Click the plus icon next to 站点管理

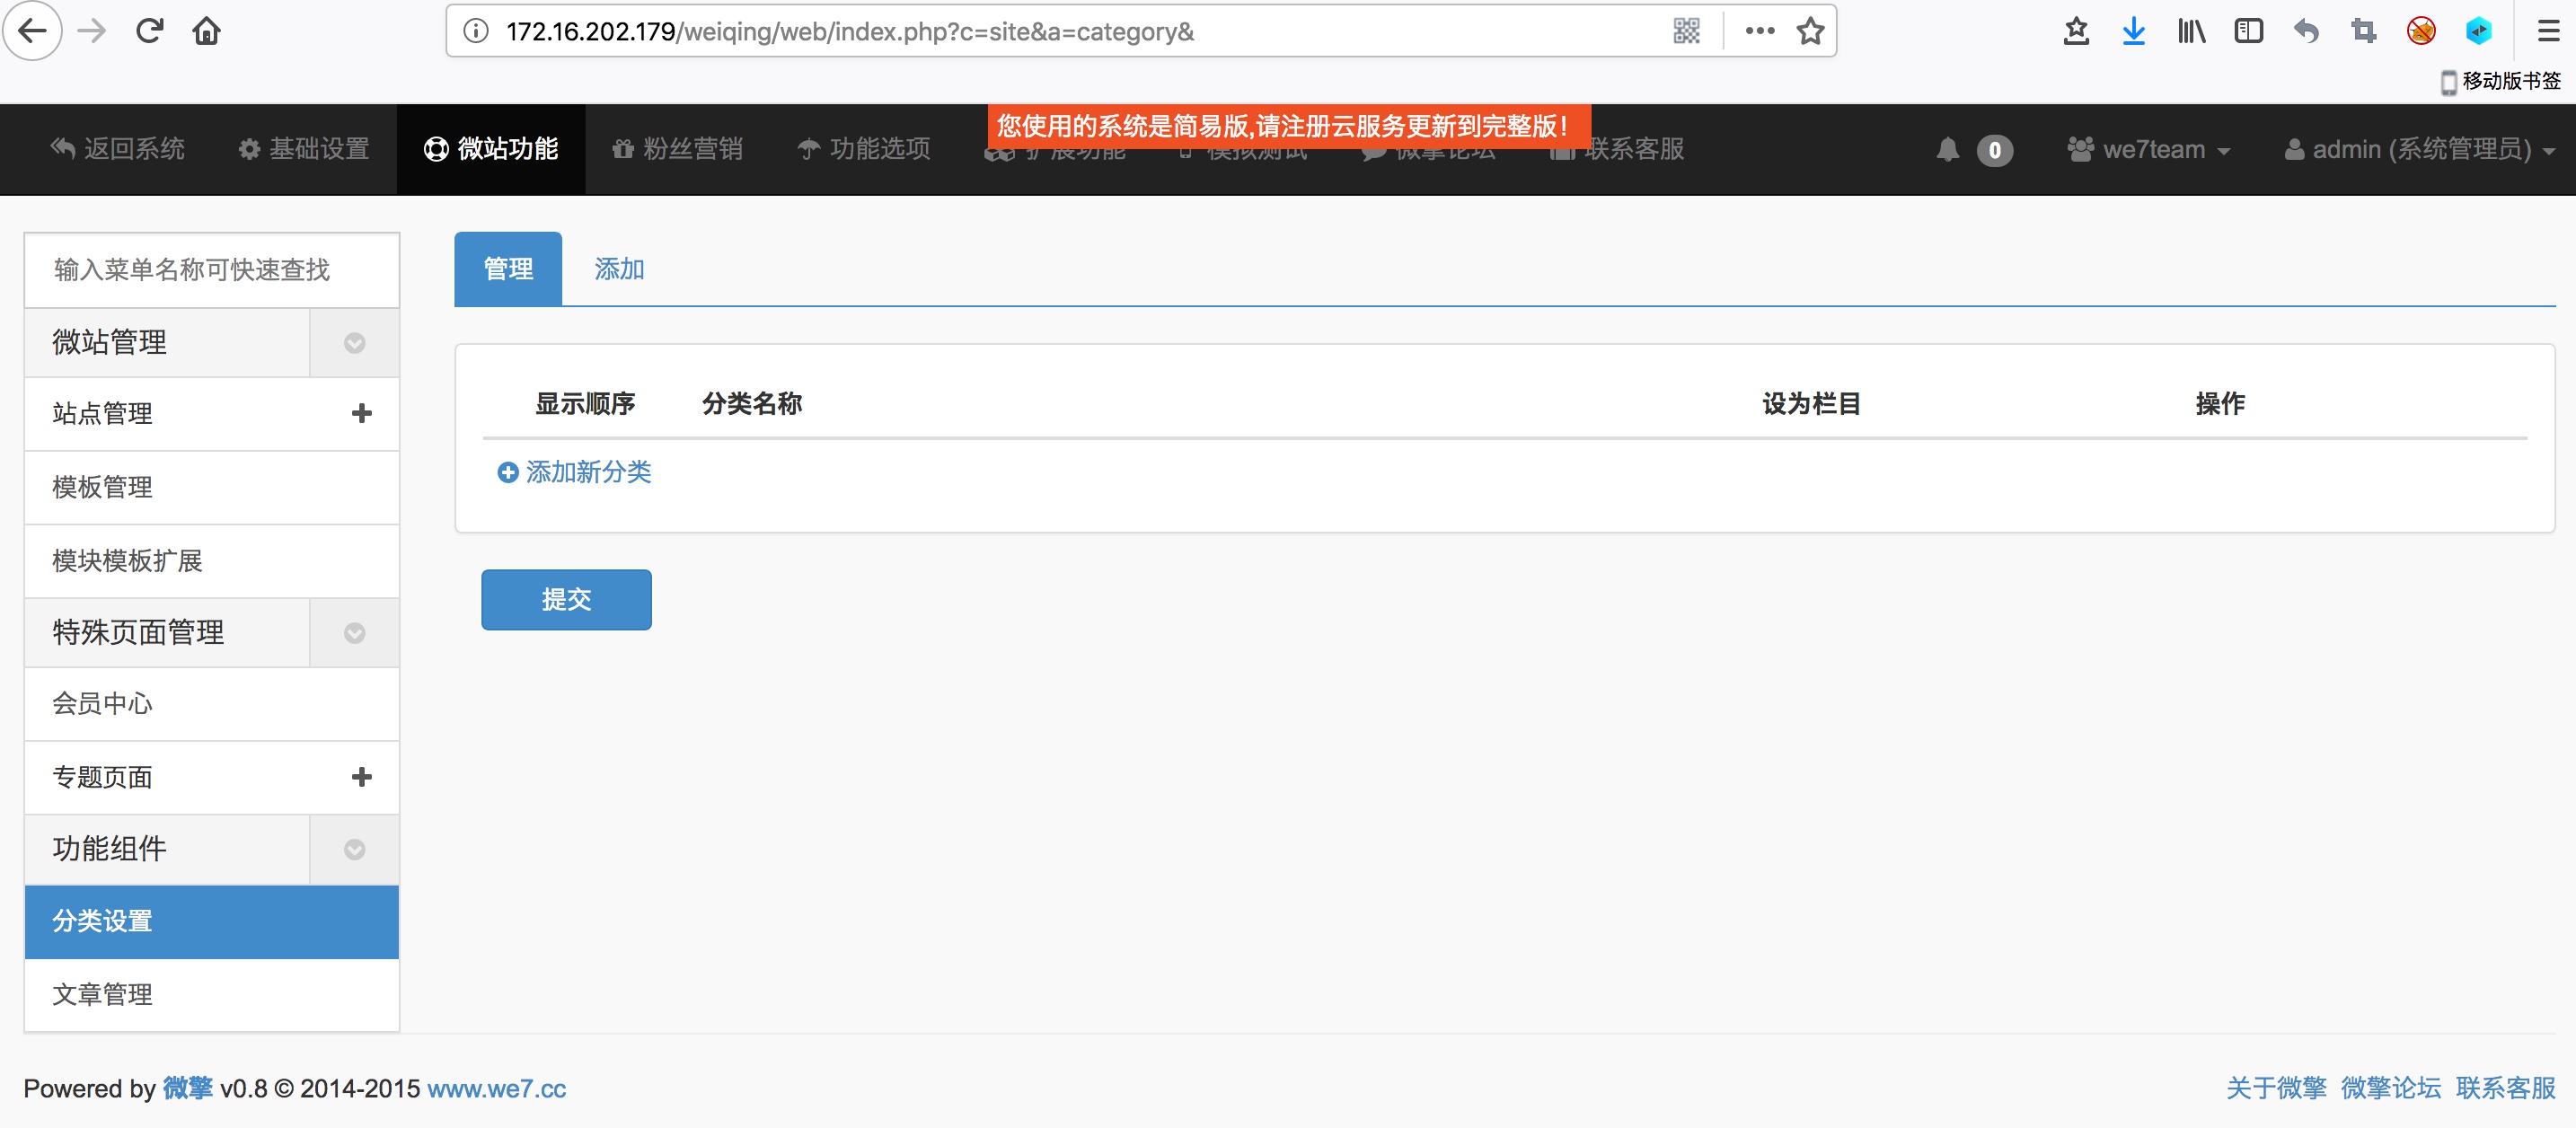[x=362, y=413]
